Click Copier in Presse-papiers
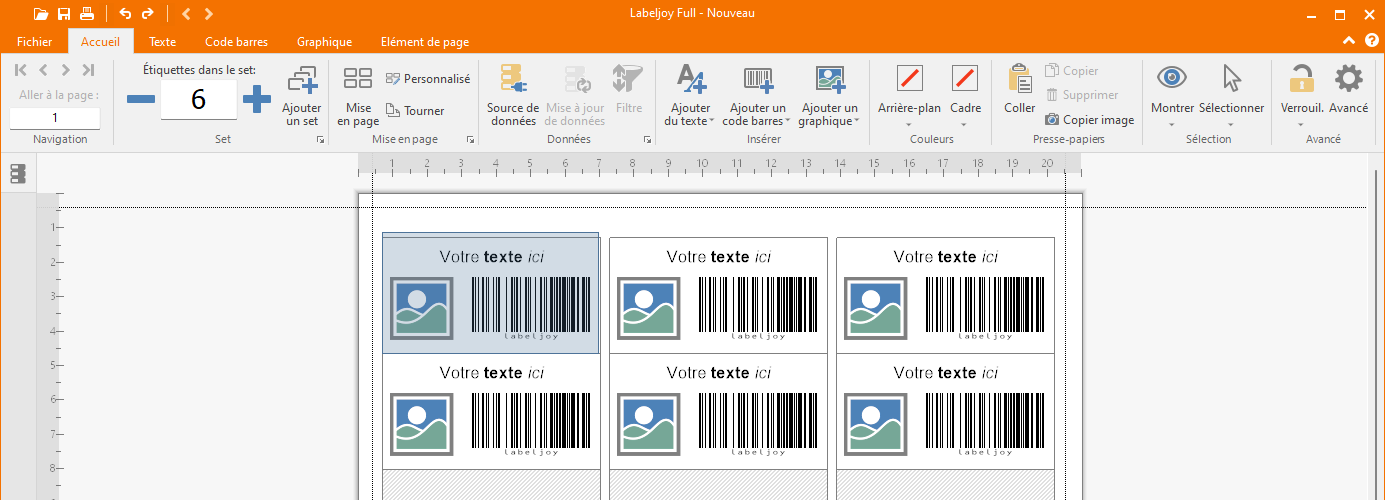 click(1072, 71)
